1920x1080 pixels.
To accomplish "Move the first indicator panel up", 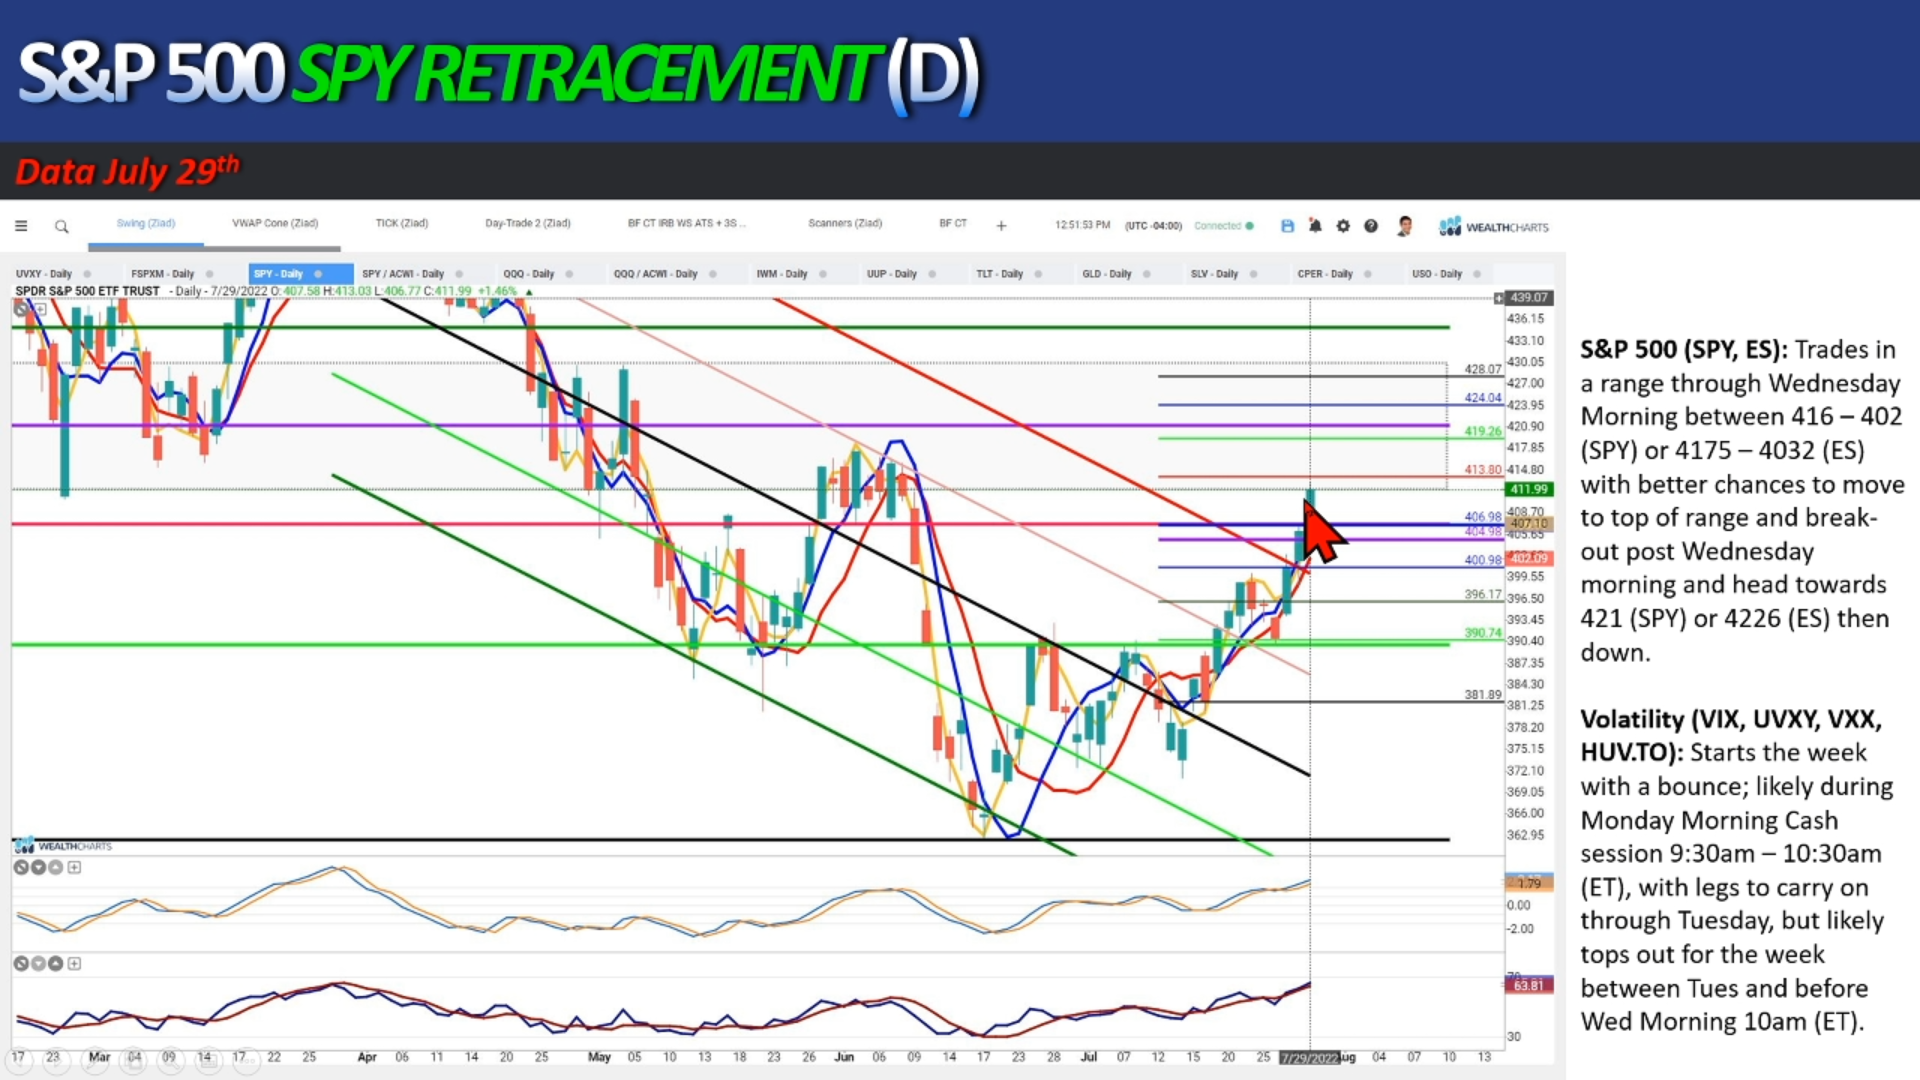I will 56,867.
